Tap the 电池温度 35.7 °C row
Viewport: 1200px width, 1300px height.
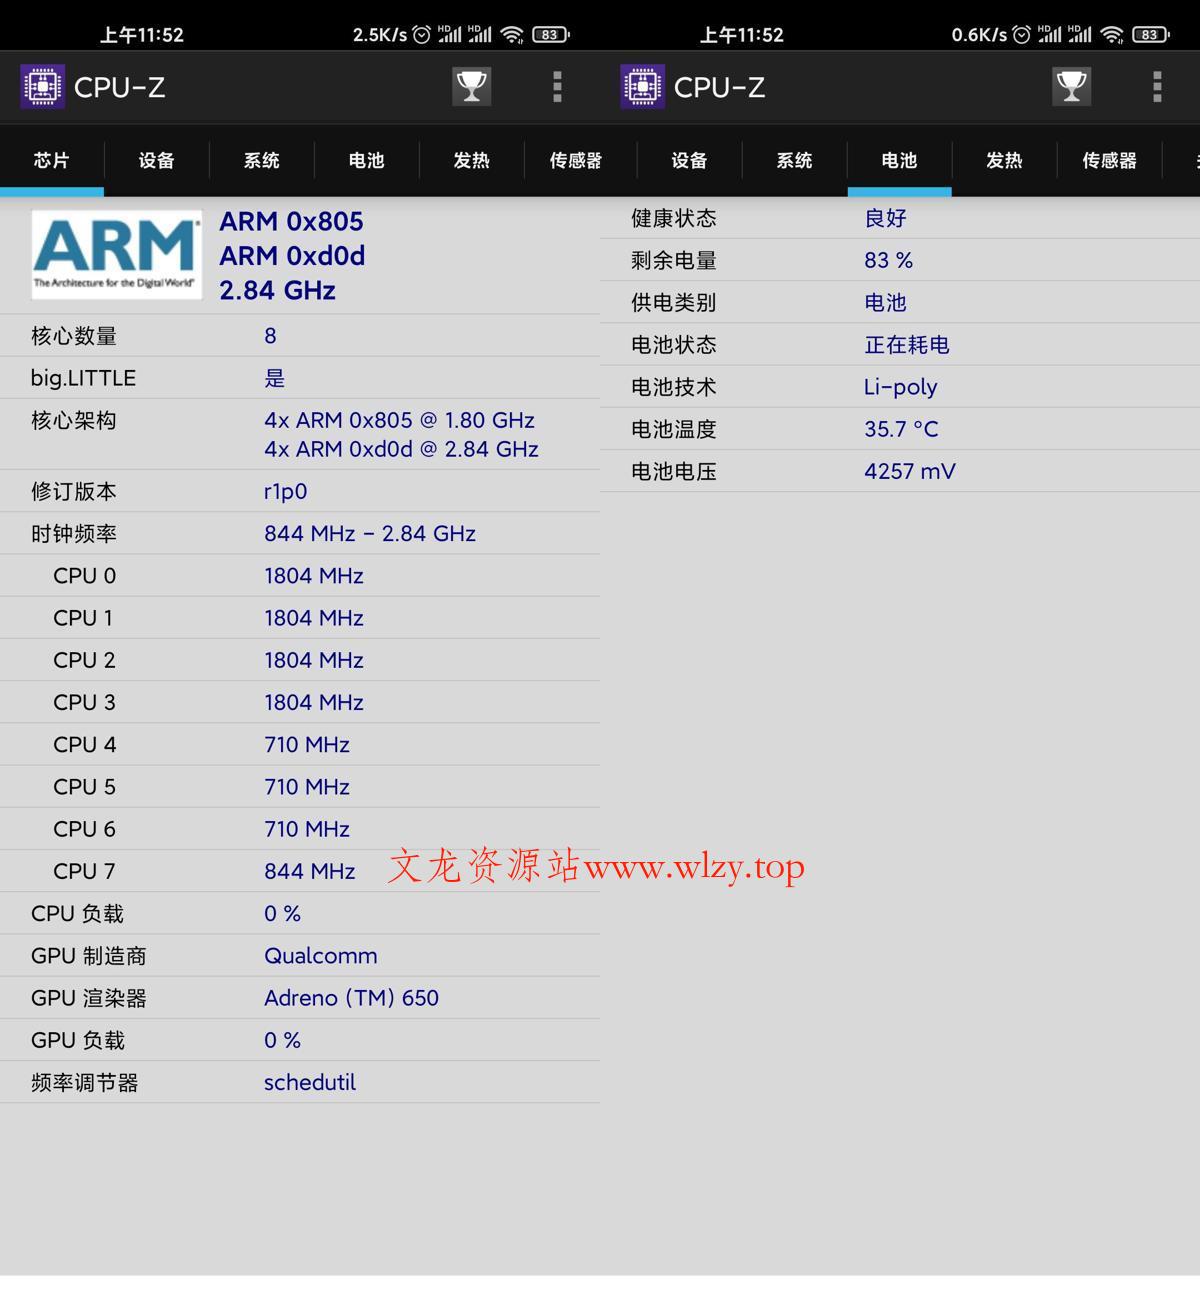(x=900, y=429)
